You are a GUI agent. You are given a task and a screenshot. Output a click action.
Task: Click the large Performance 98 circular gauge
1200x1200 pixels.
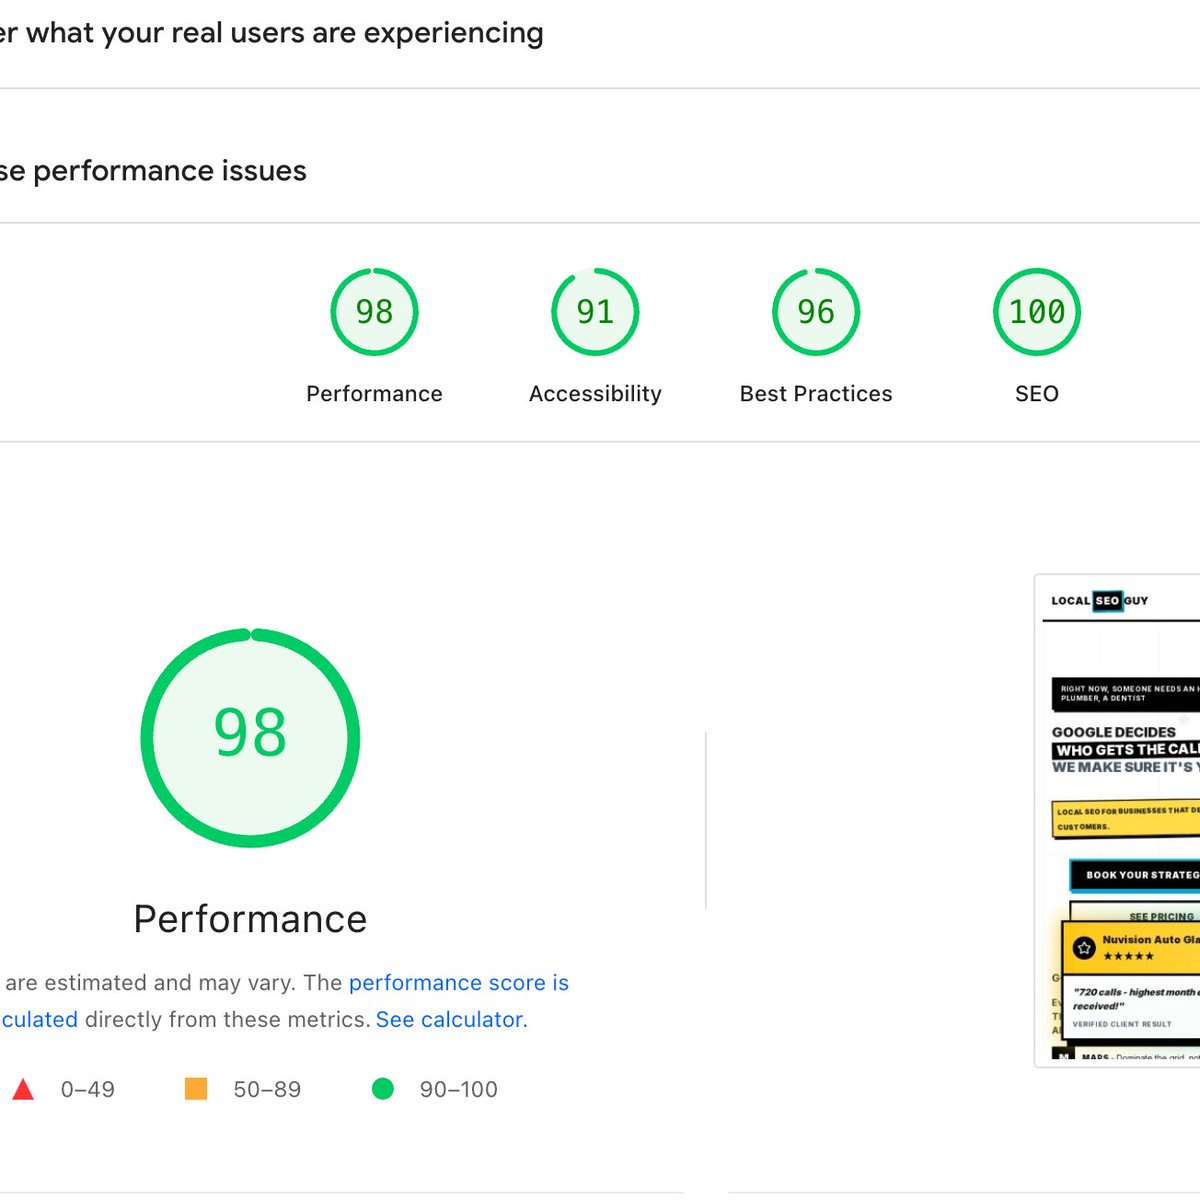[250, 738]
